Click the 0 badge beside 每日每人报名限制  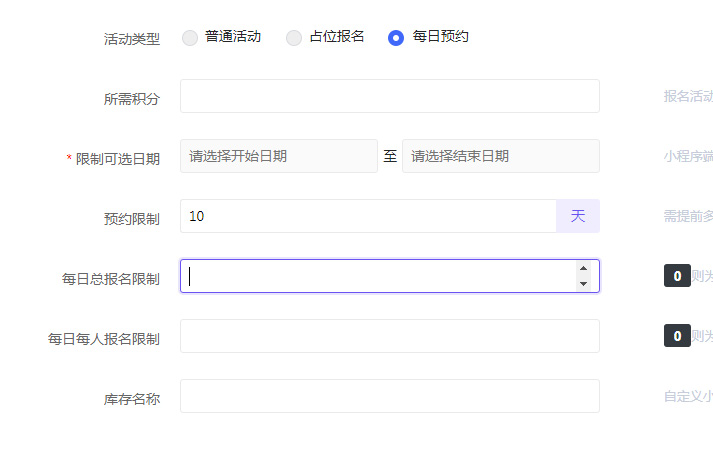coord(677,336)
